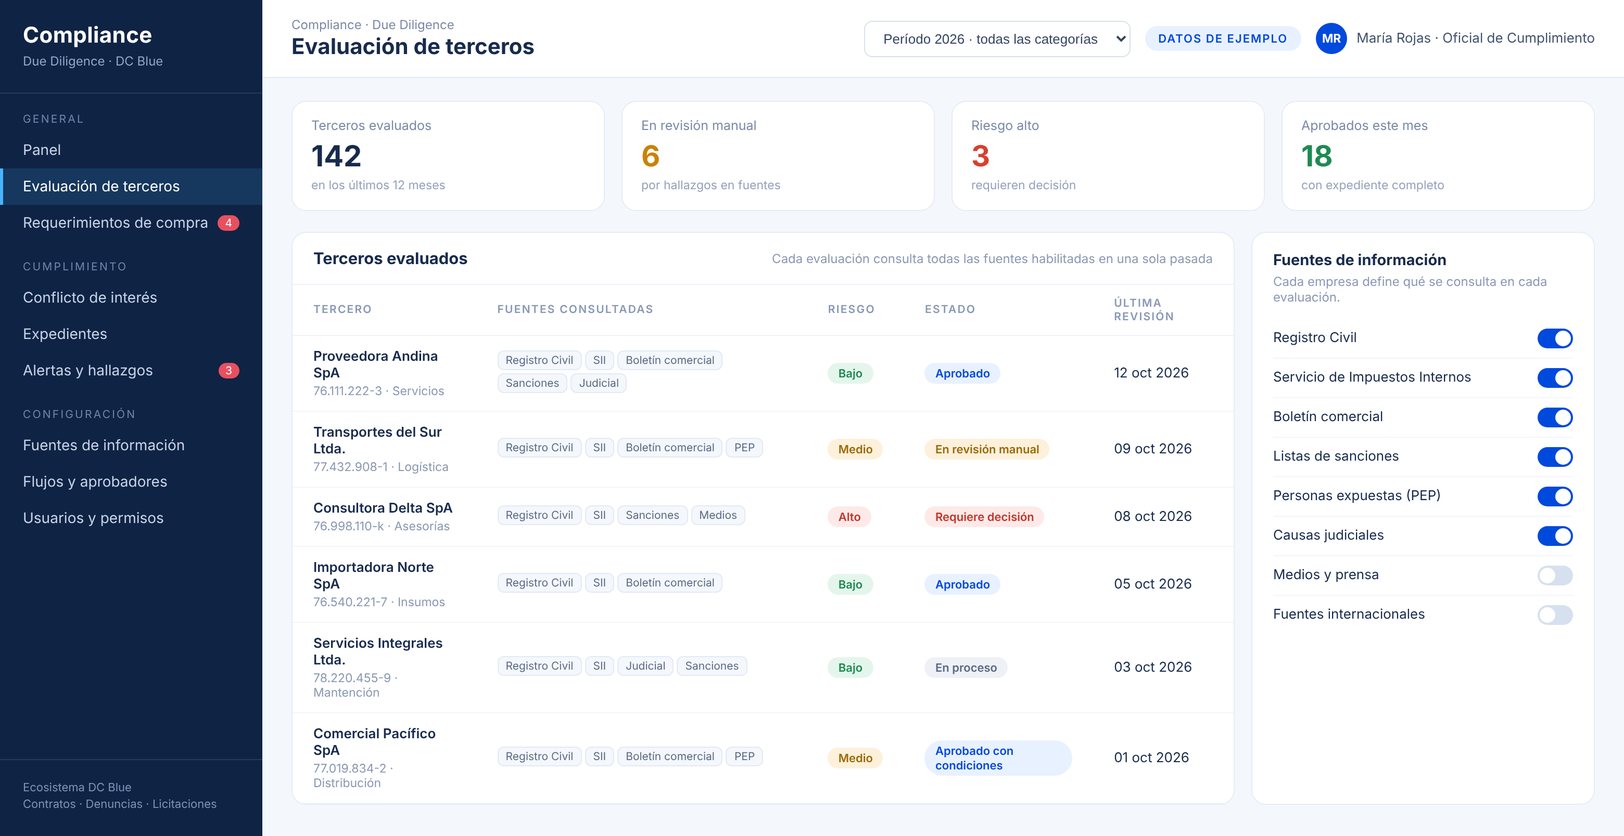Open the En revisión manual summary card
Screen dimensions: 1624x836
click(777, 156)
